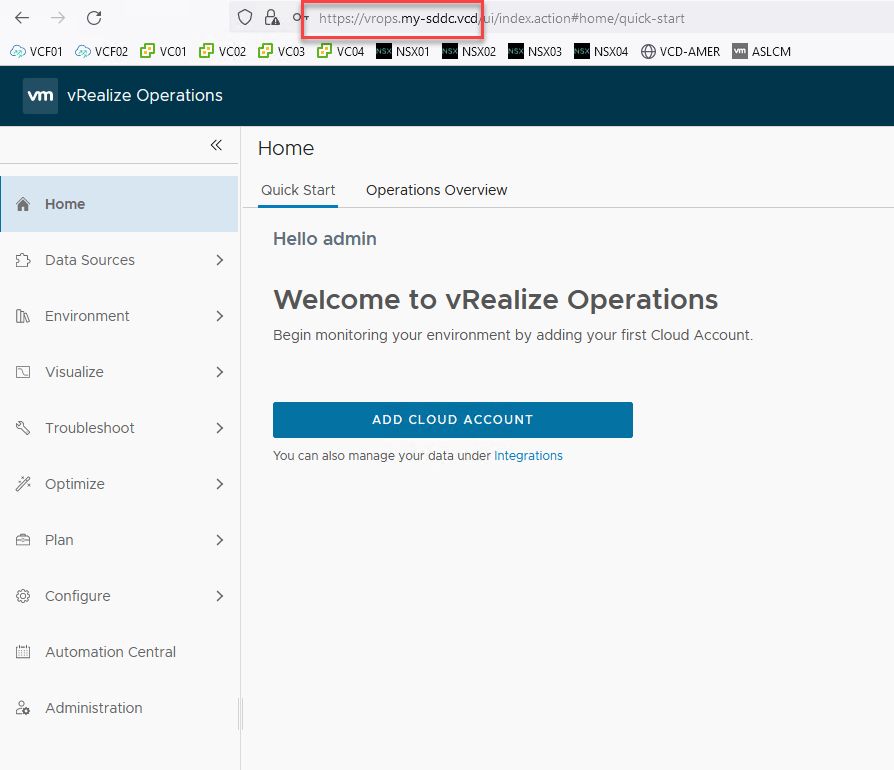
Task: Switch to the Operations Overview tab
Action: click(436, 190)
